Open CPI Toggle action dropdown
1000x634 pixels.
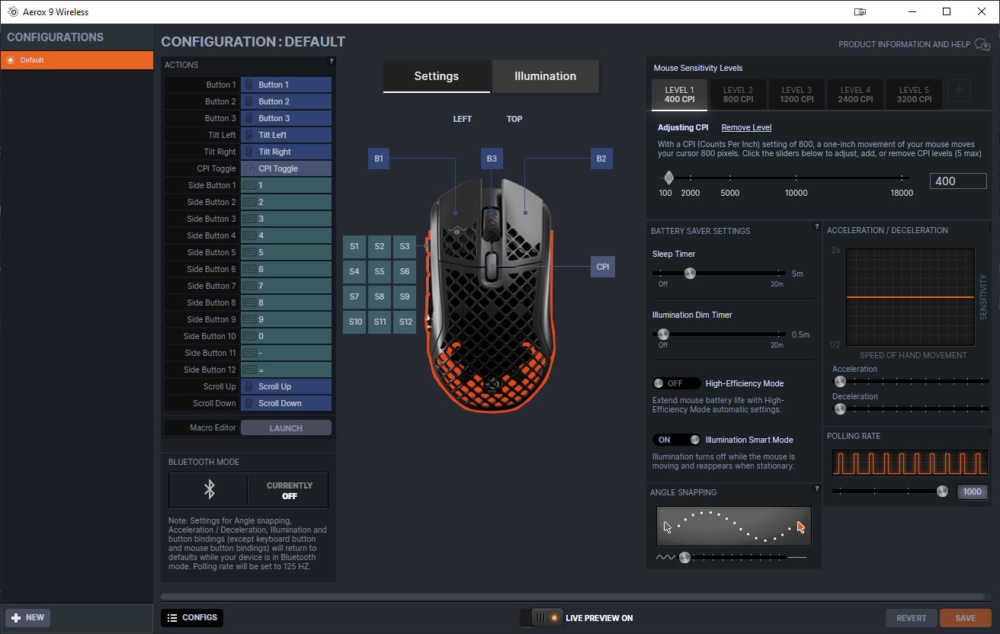tap(286, 168)
